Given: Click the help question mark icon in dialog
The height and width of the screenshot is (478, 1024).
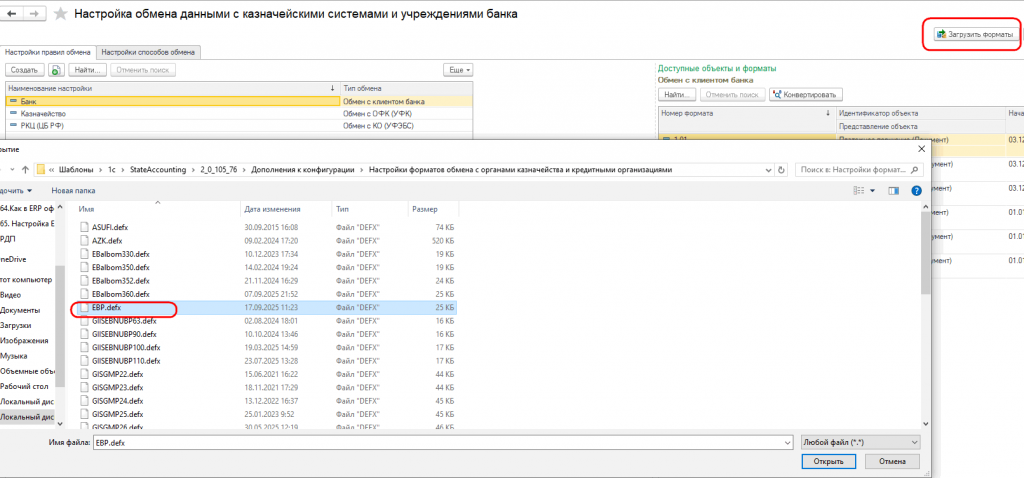Looking at the screenshot, I should (x=916, y=191).
